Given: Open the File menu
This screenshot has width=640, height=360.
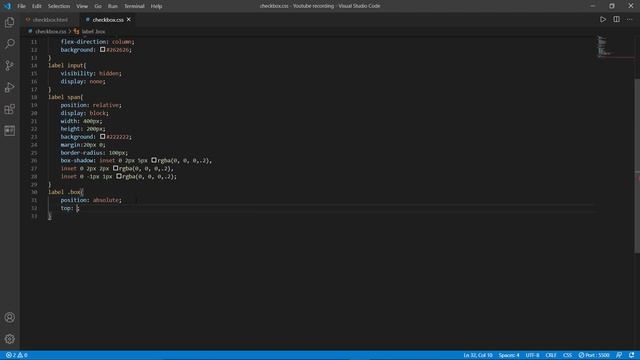Looking at the screenshot, I should (x=21, y=6).
